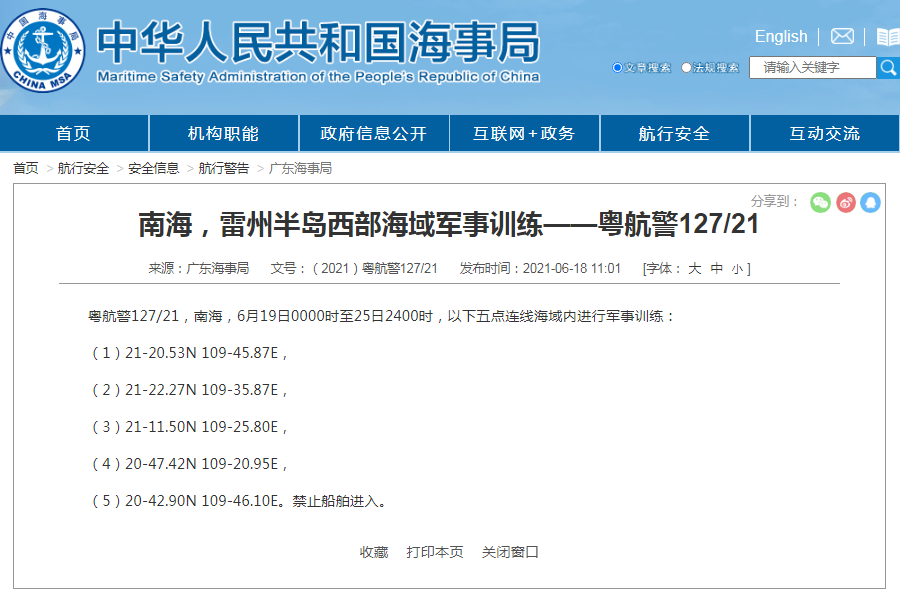Open the 互动交流 navigation tab
This screenshot has height=602, width=900.
point(824,134)
